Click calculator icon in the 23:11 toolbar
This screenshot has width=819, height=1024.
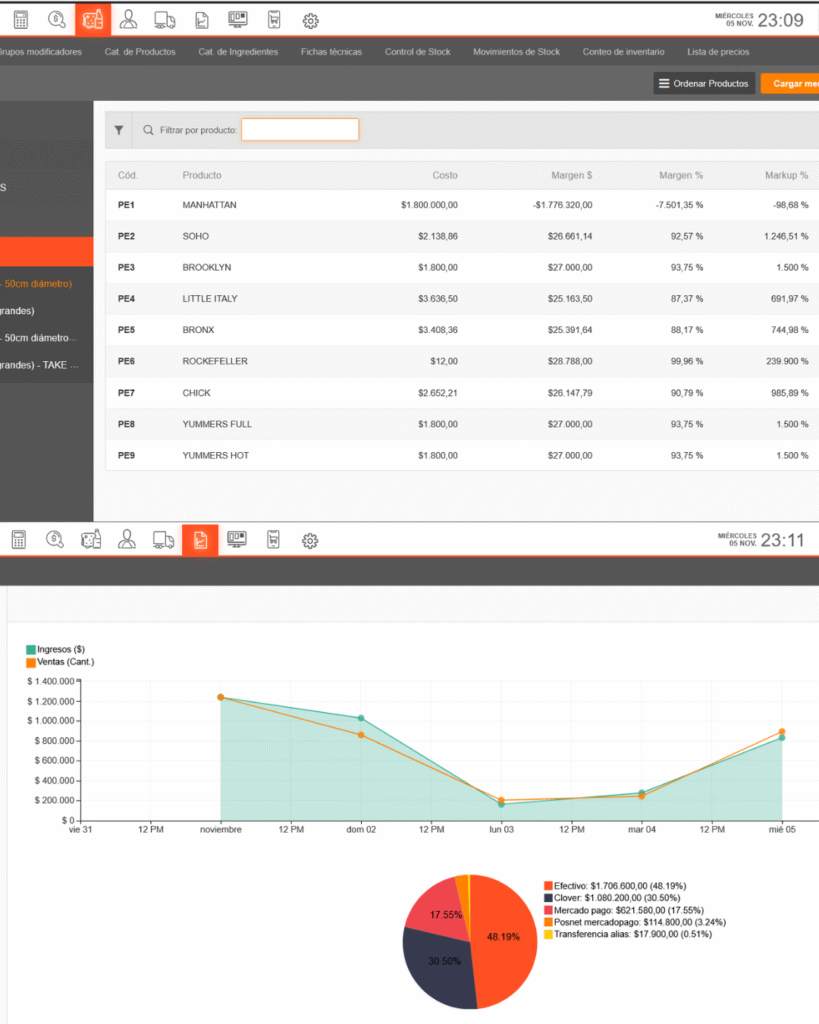coord(18,540)
